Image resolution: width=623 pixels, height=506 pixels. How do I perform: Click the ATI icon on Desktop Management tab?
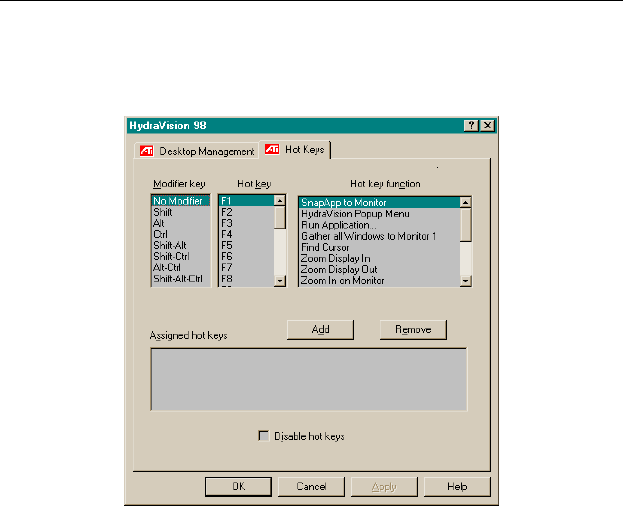click(146, 151)
